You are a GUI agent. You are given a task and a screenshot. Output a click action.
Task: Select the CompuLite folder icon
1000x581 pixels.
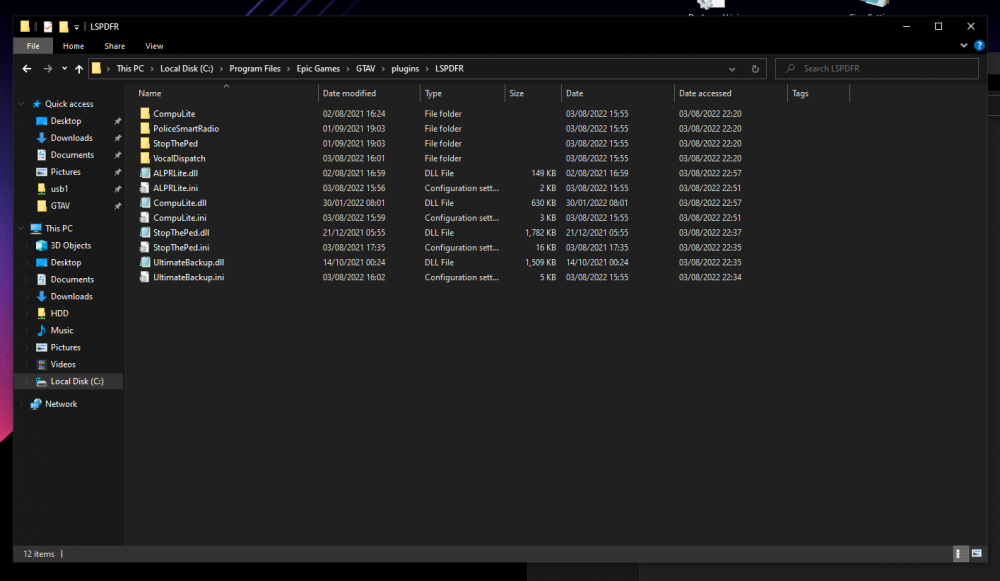(x=145, y=114)
